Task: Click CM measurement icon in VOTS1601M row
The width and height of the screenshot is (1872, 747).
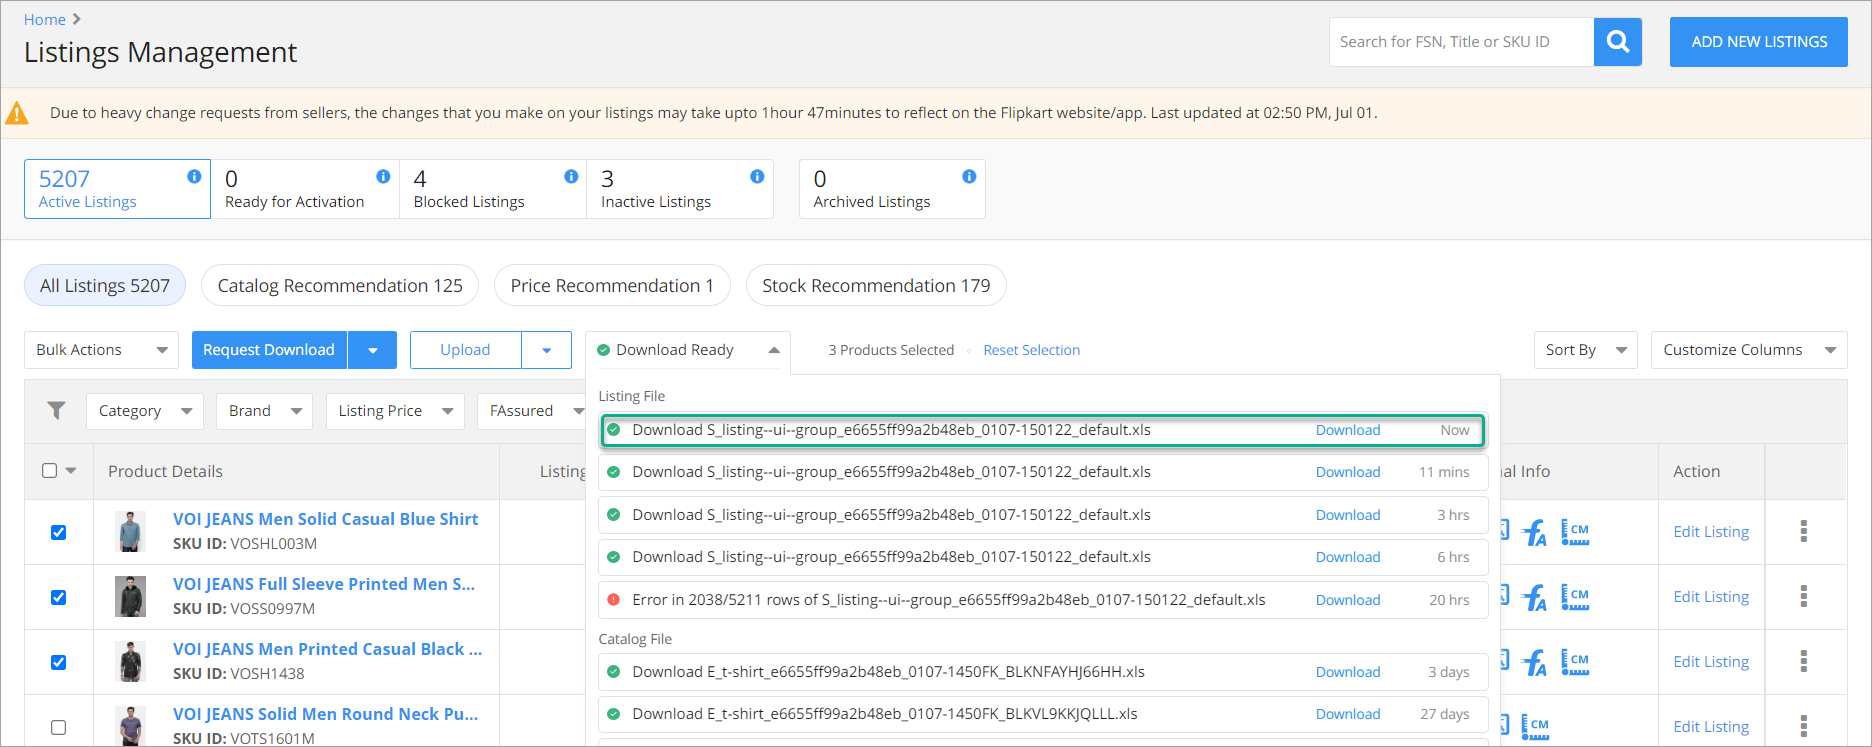Action: point(1535,727)
